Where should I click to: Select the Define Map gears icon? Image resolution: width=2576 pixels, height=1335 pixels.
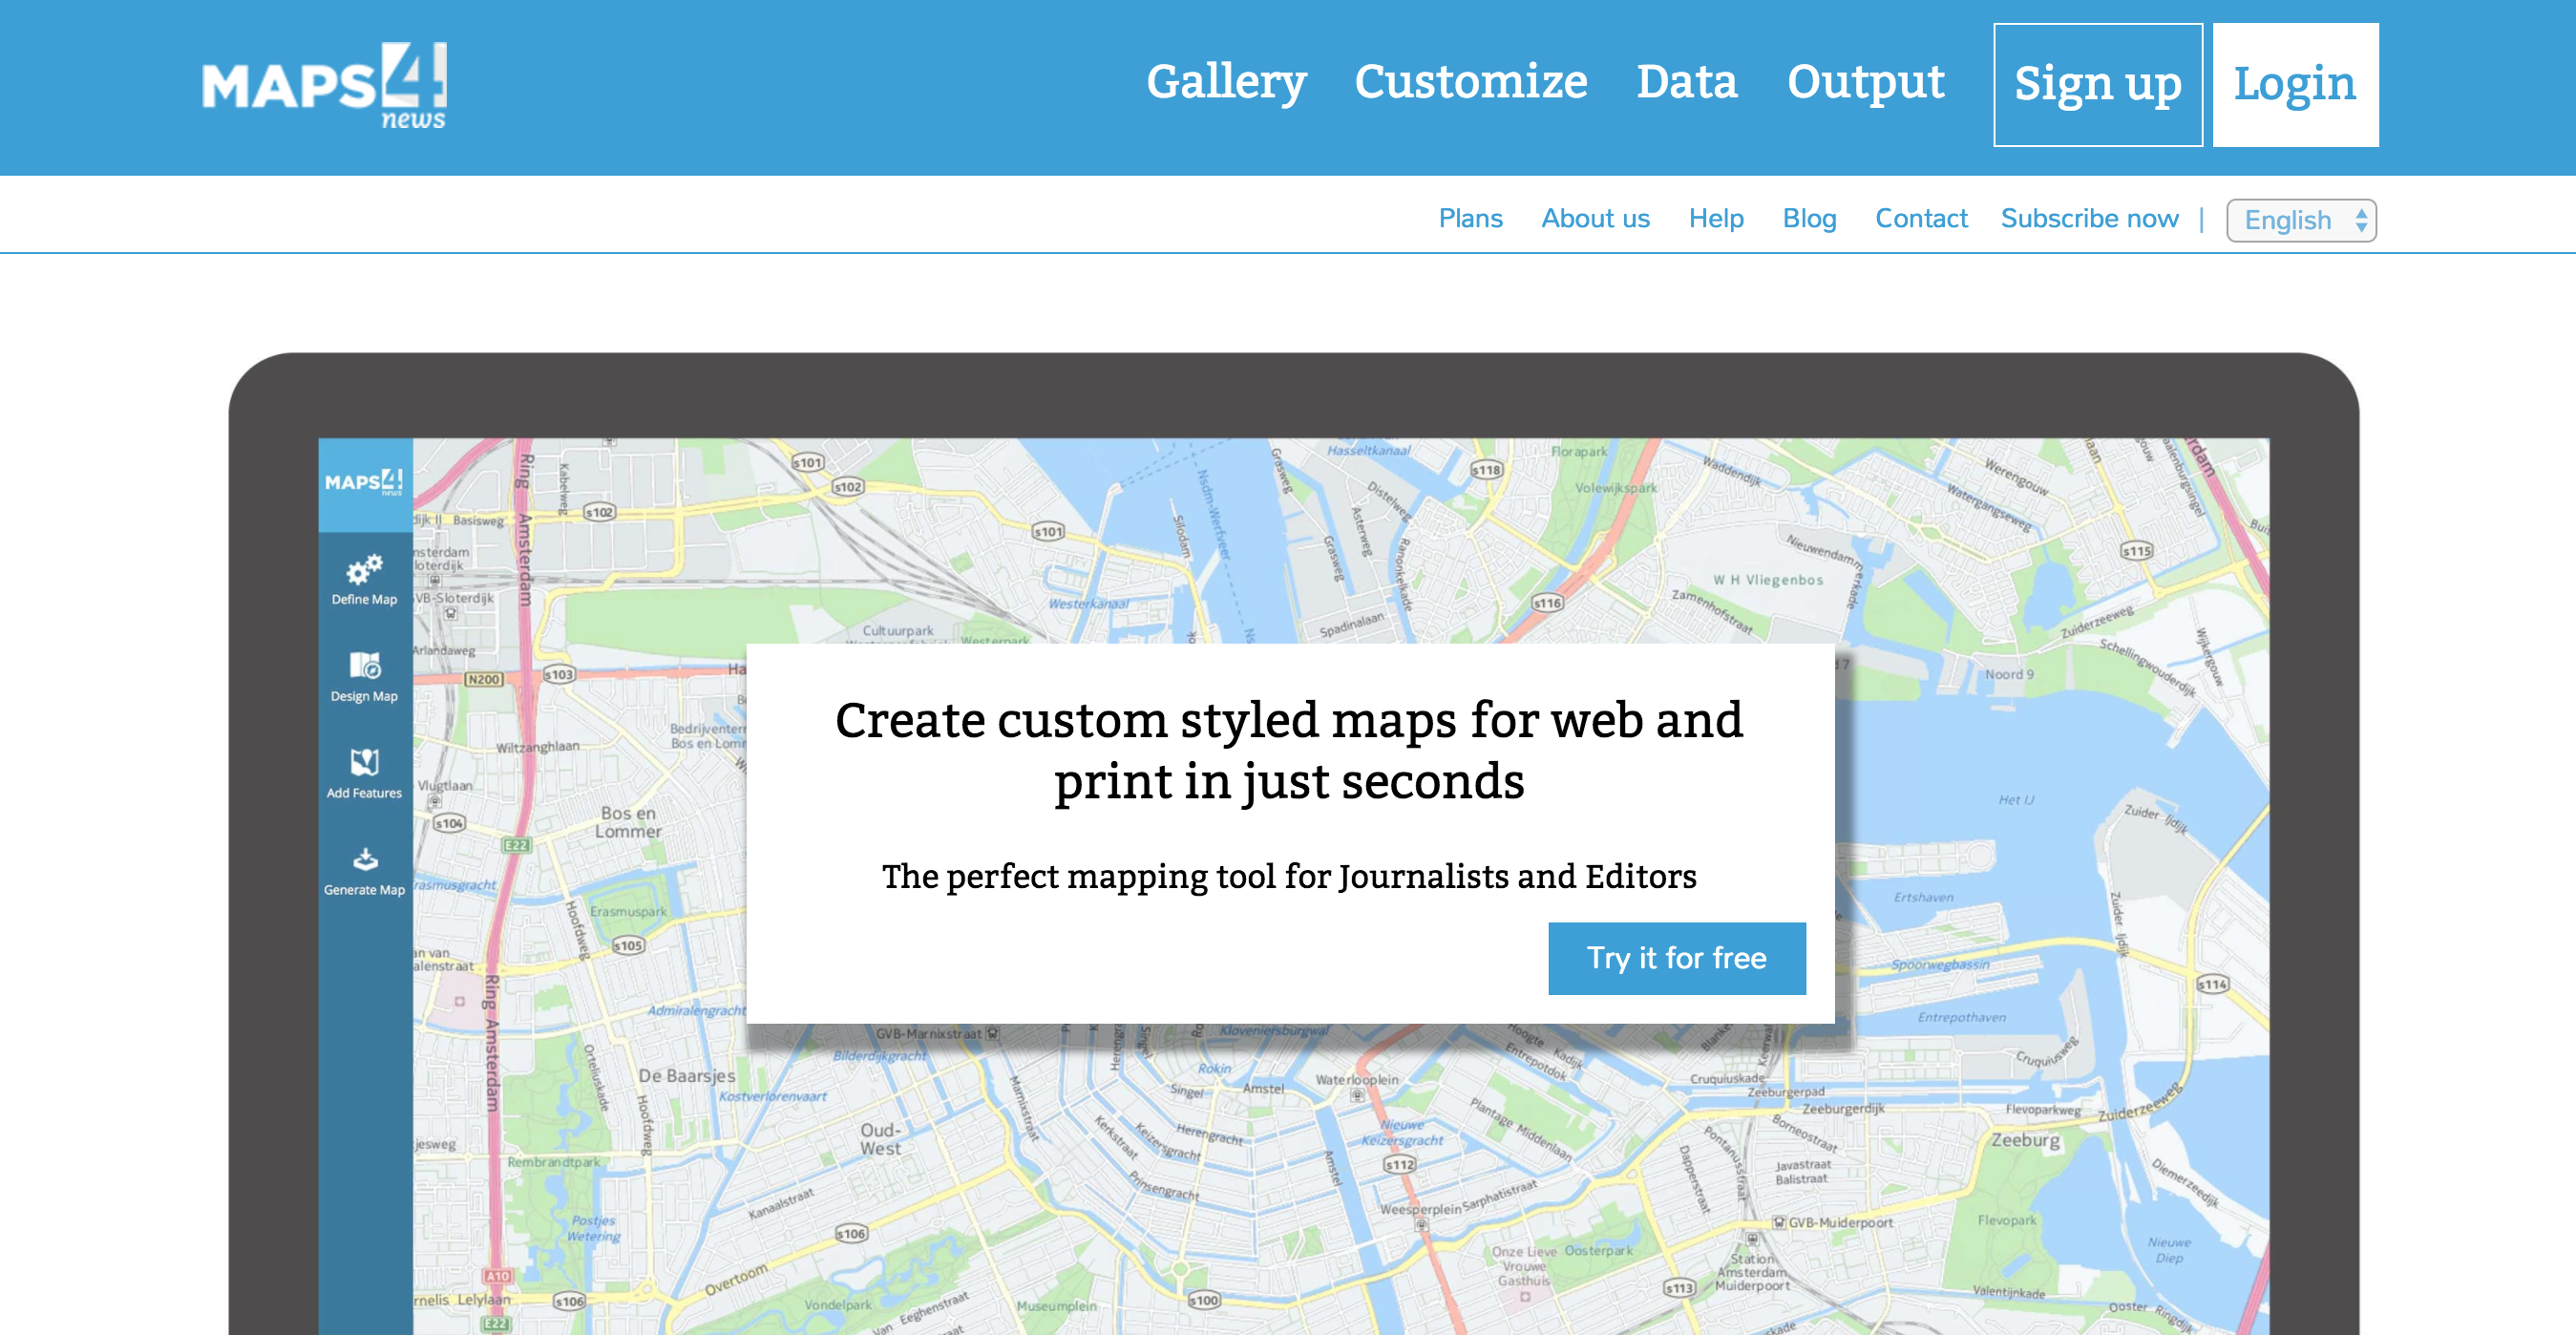(x=364, y=569)
